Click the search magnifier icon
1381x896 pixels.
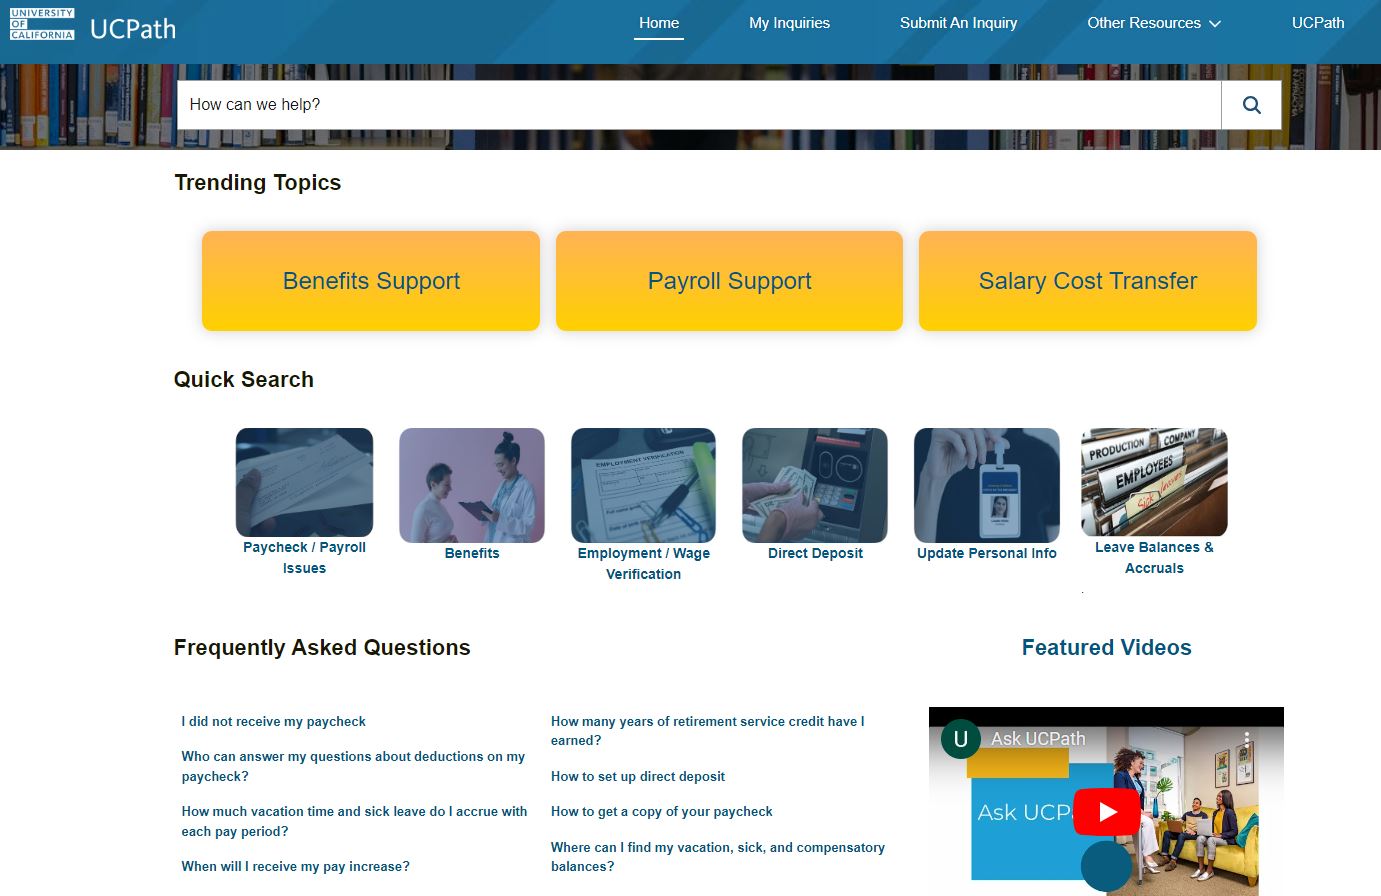(x=1251, y=105)
